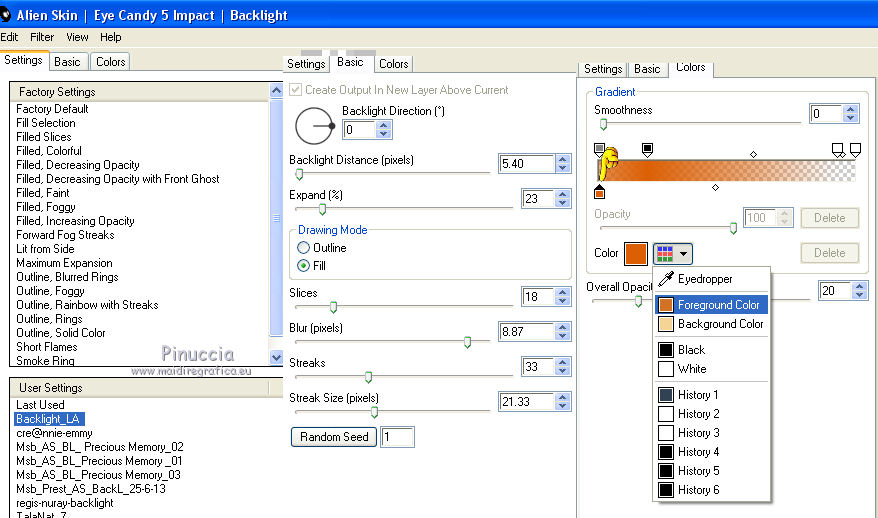Open the View menu
The image size is (878, 518).
point(77,37)
